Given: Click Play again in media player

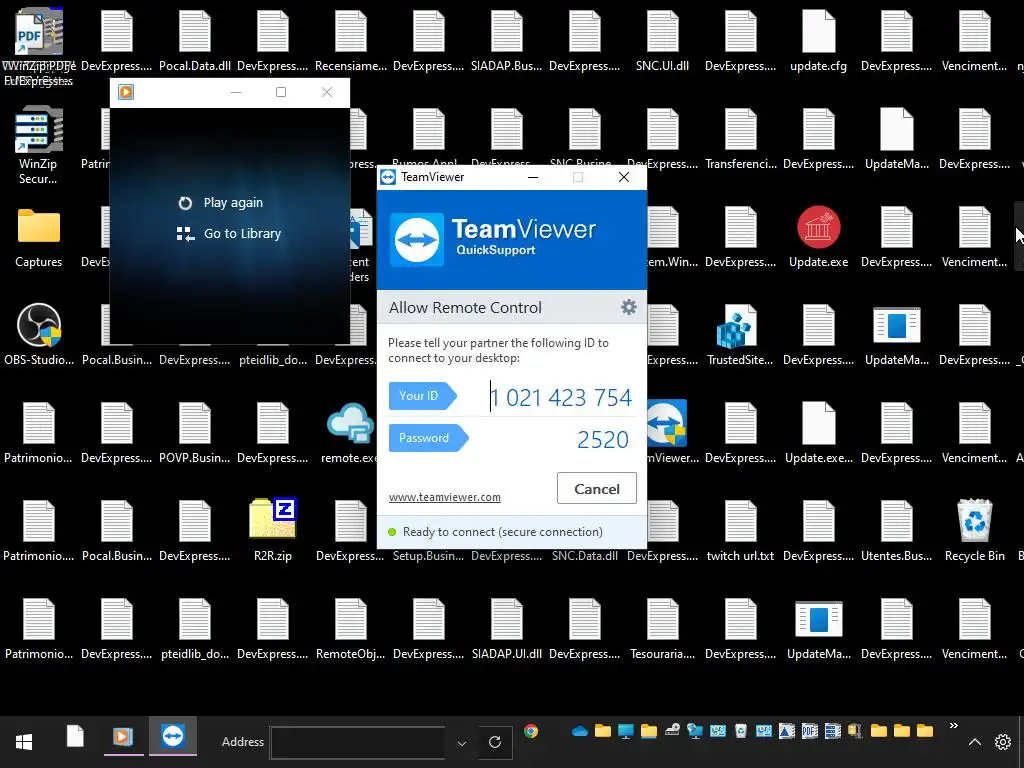Looking at the screenshot, I should tap(221, 202).
